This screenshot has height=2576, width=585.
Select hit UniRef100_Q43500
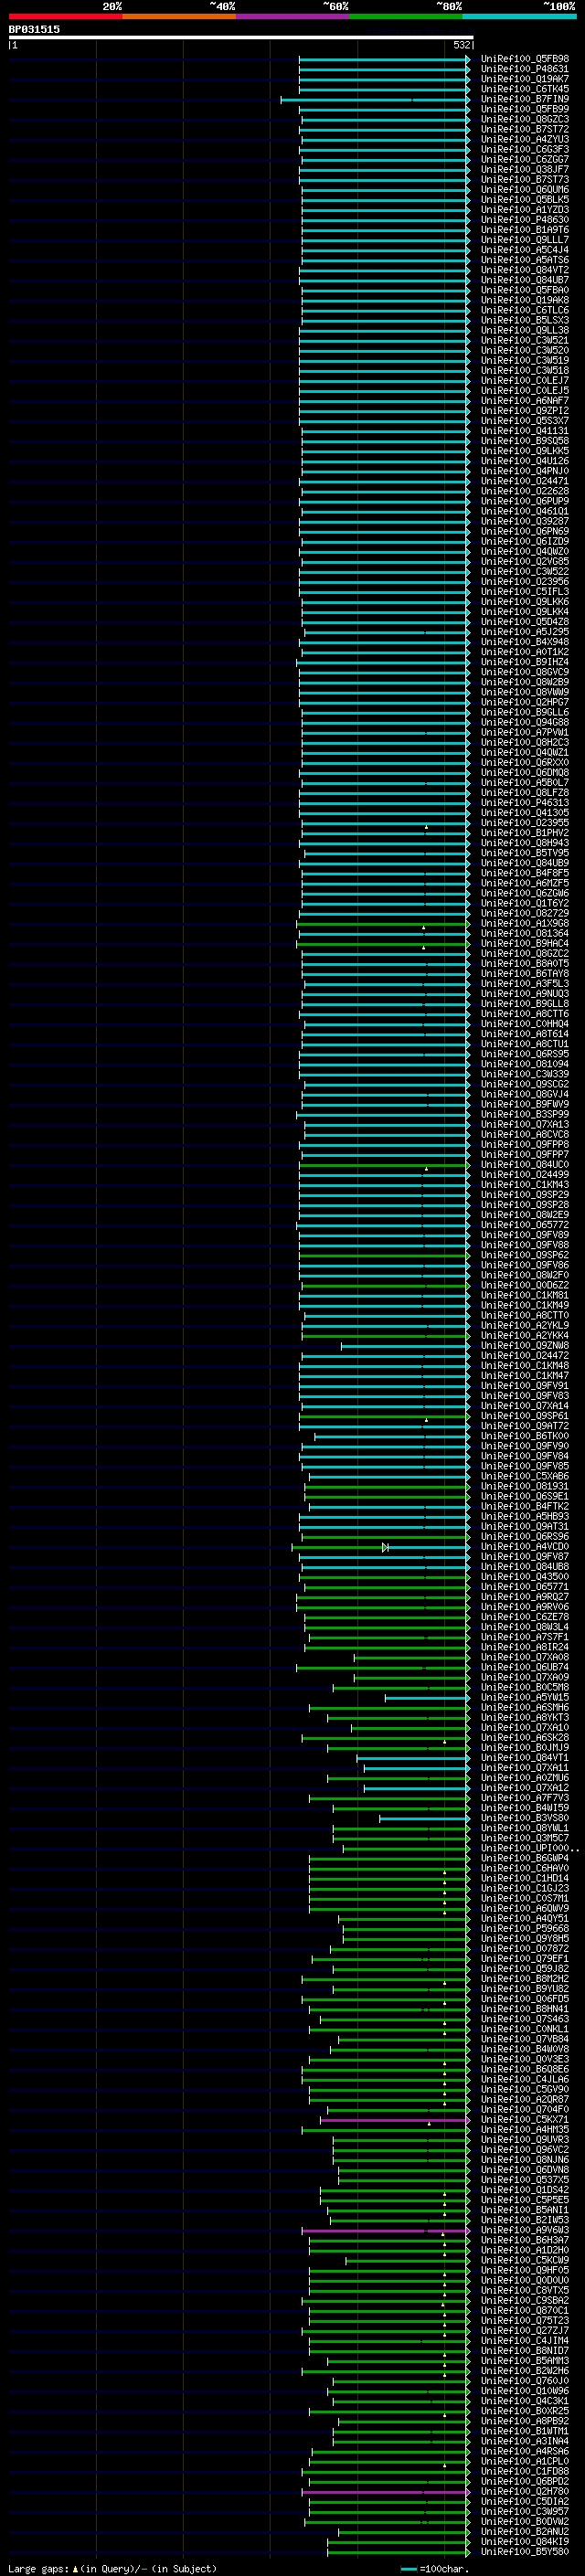coord(525,1577)
